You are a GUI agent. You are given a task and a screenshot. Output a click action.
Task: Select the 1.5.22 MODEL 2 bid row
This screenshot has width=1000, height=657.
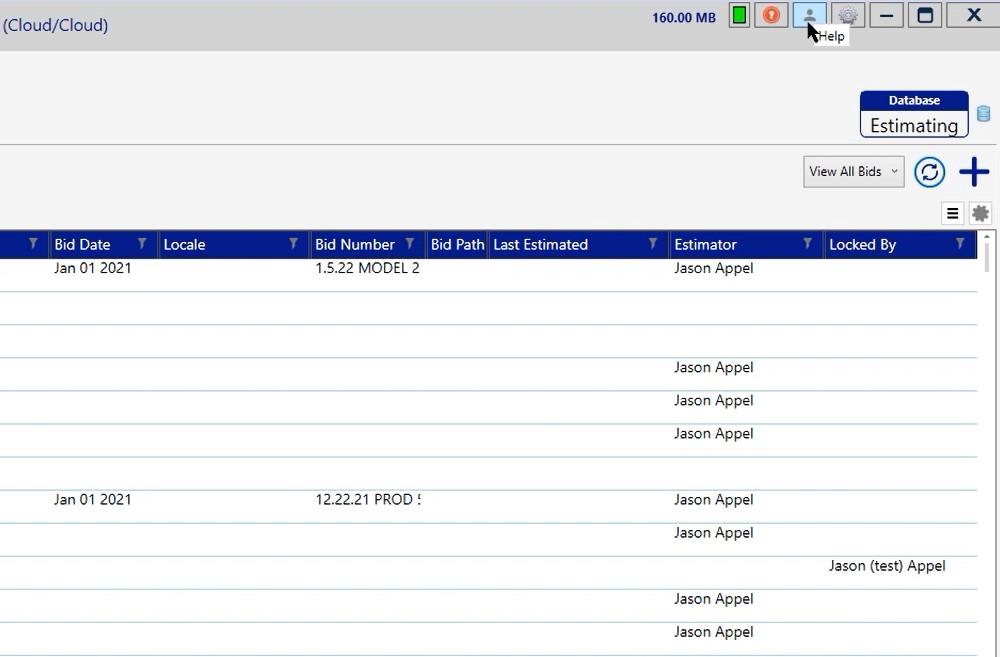point(367,268)
